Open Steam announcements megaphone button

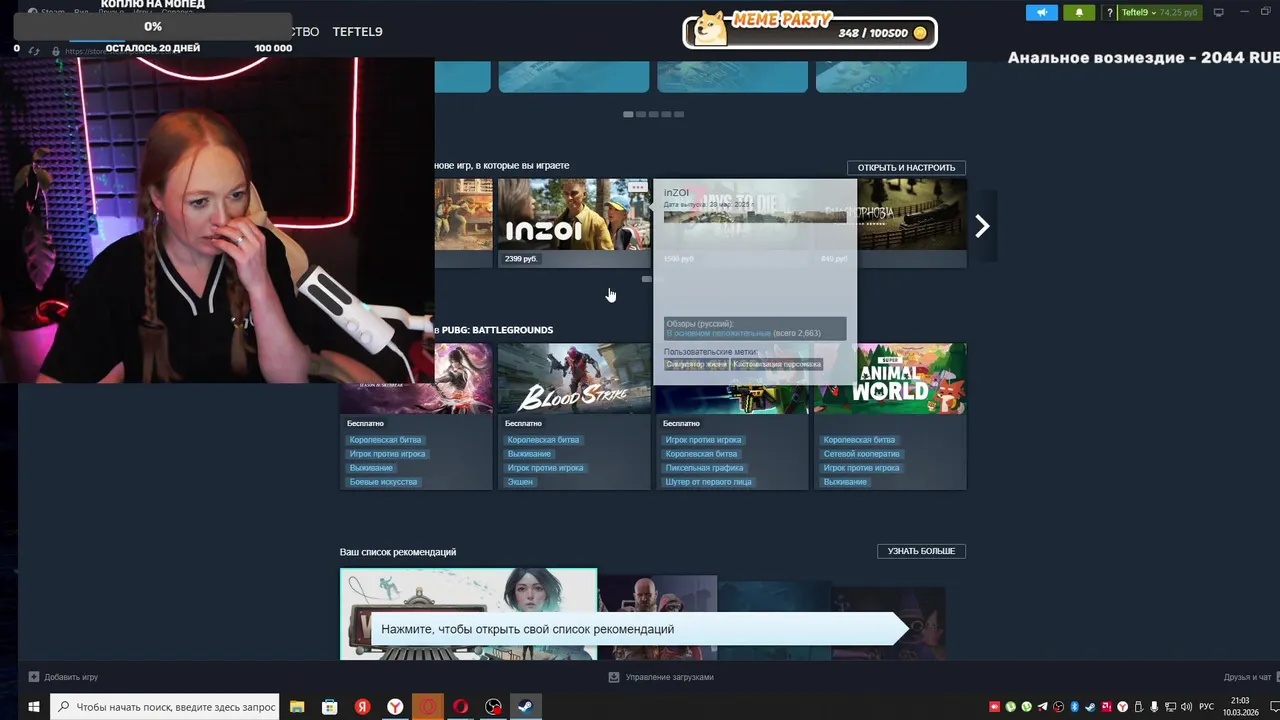pos(1041,13)
